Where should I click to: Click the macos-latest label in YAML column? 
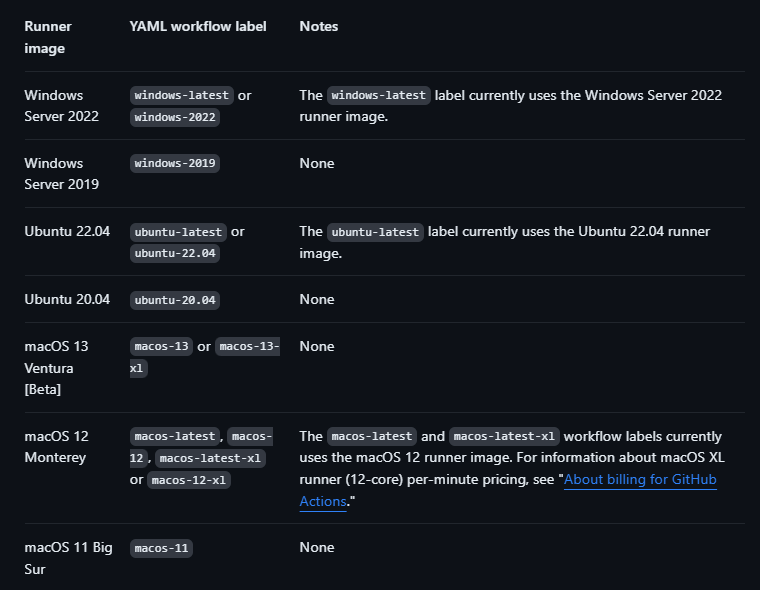point(175,436)
